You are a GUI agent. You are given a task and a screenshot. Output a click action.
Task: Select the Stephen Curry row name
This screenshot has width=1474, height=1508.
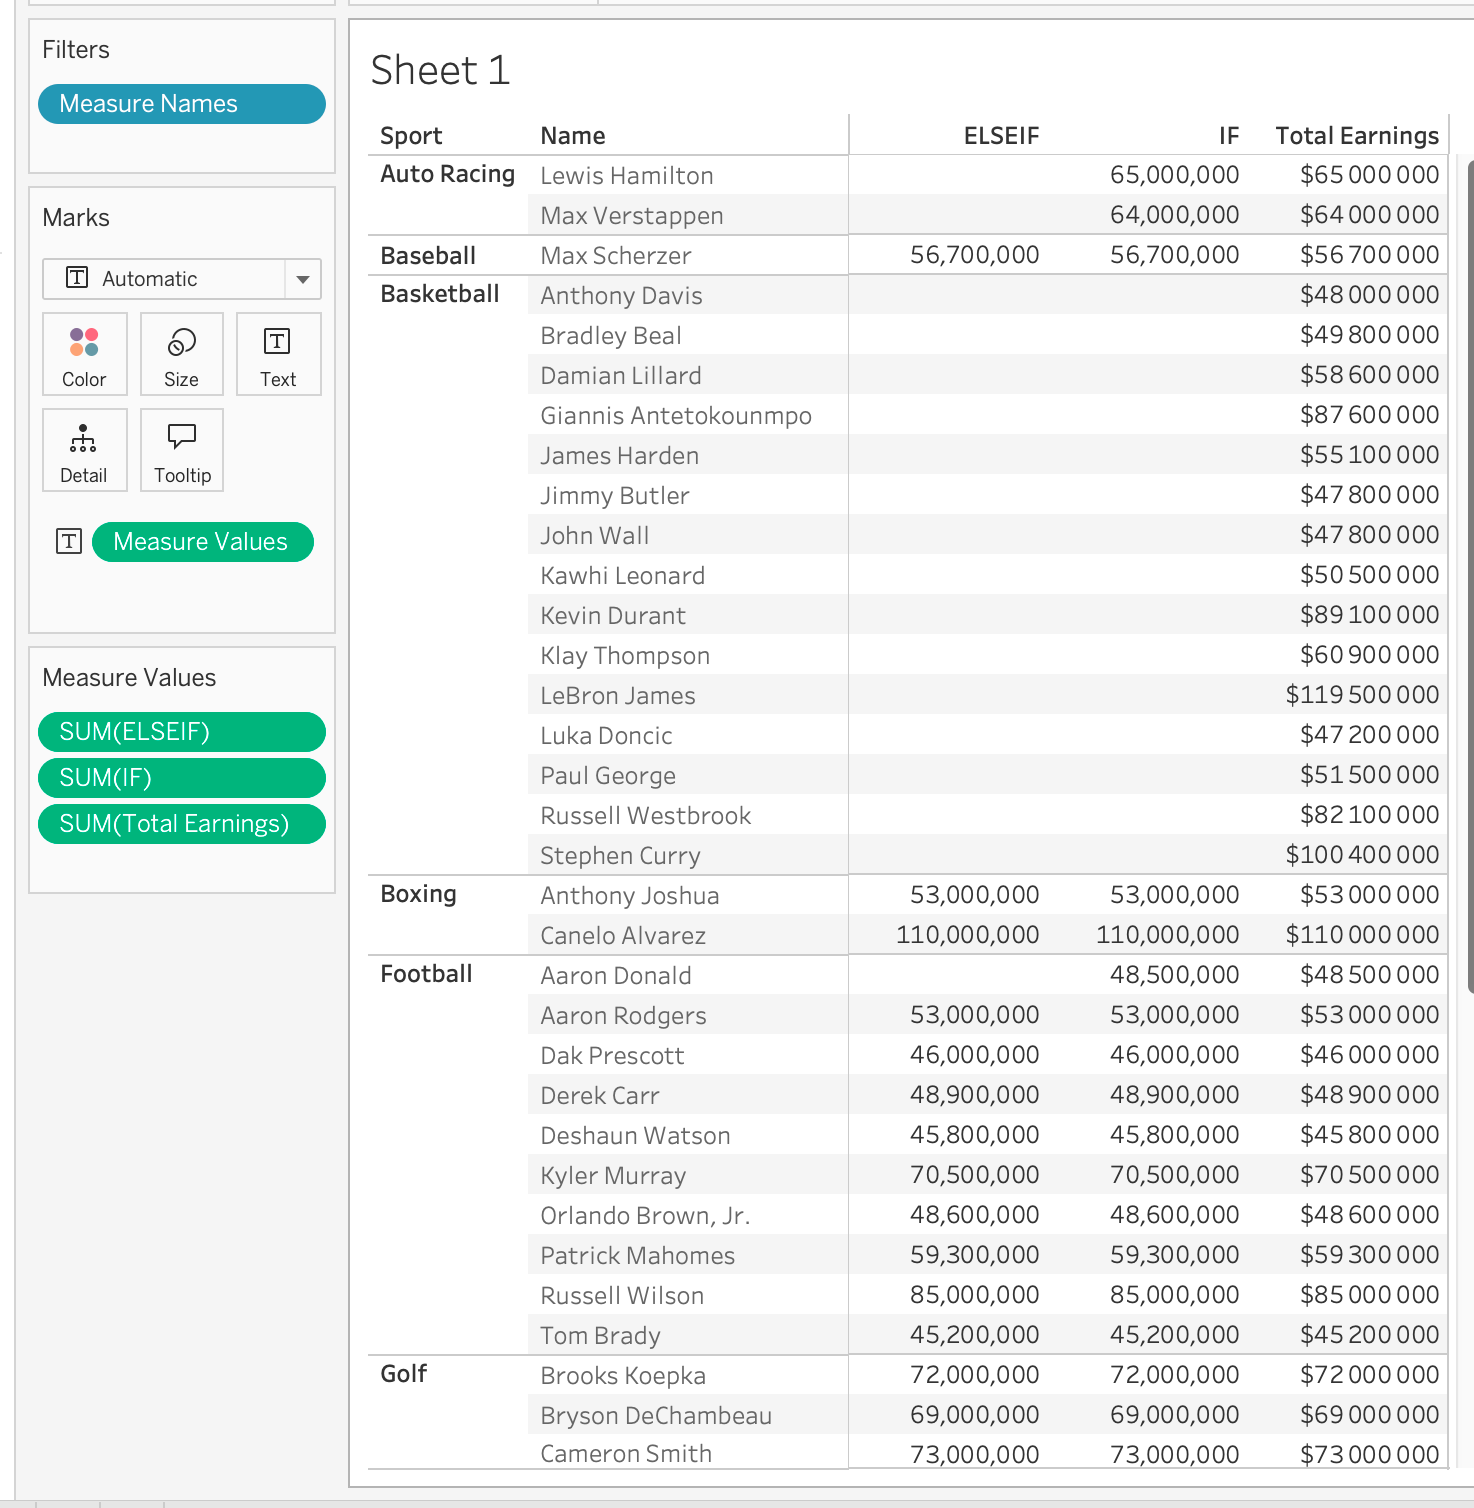click(620, 856)
